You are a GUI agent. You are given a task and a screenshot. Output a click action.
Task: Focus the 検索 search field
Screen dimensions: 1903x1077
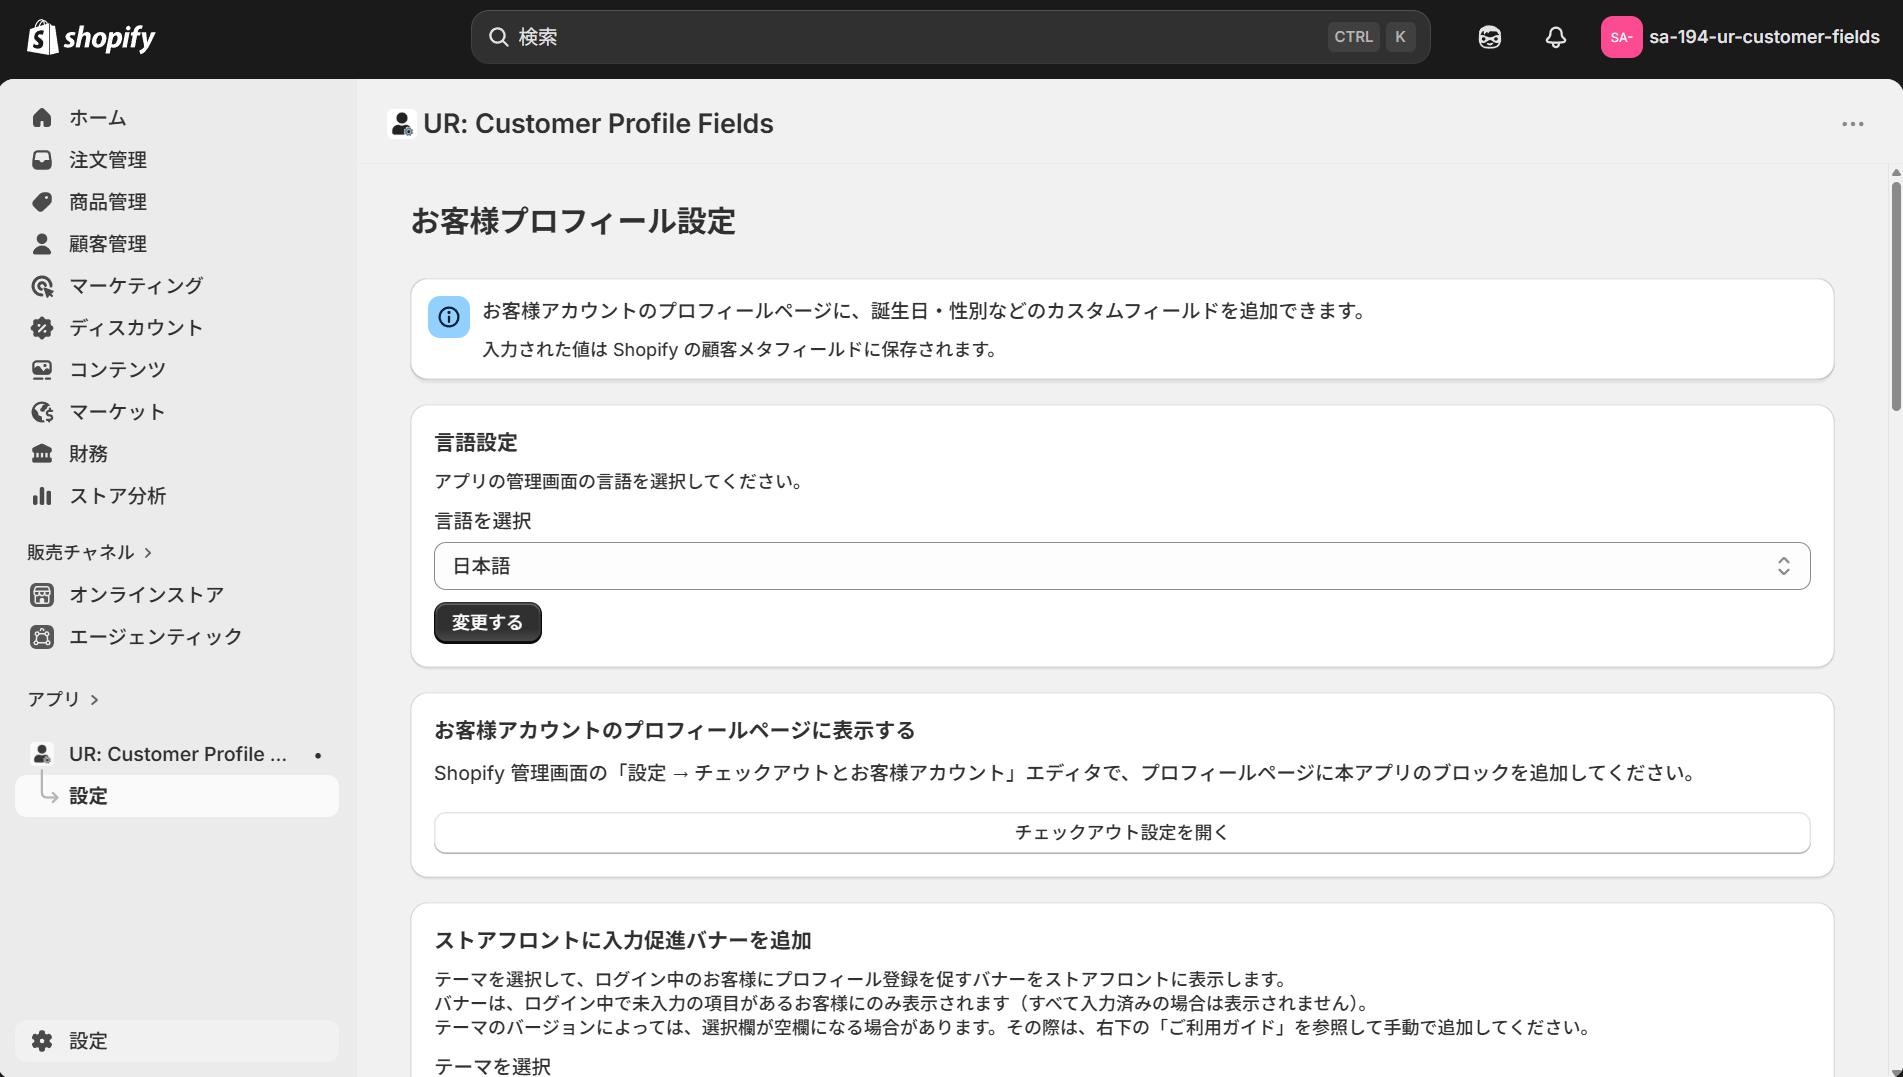pyautogui.click(x=950, y=37)
